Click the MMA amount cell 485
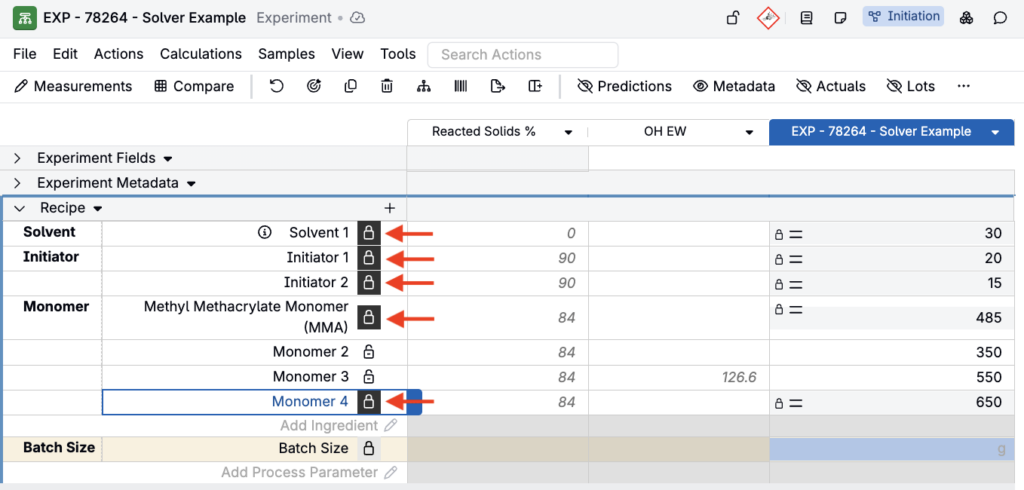Image resolution: width=1024 pixels, height=490 pixels. [892, 318]
